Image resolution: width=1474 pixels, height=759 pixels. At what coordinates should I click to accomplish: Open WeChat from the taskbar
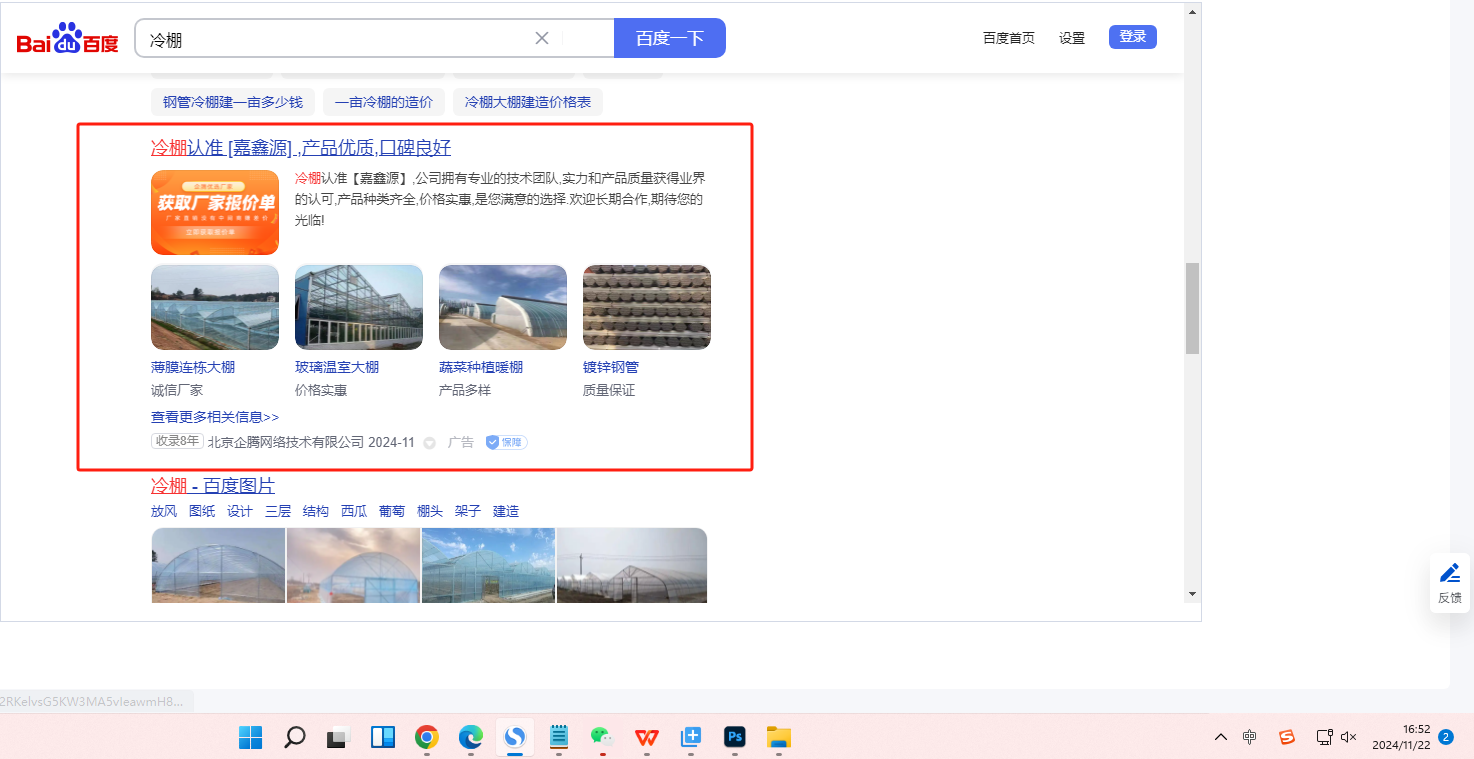click(x=601, y=737)
